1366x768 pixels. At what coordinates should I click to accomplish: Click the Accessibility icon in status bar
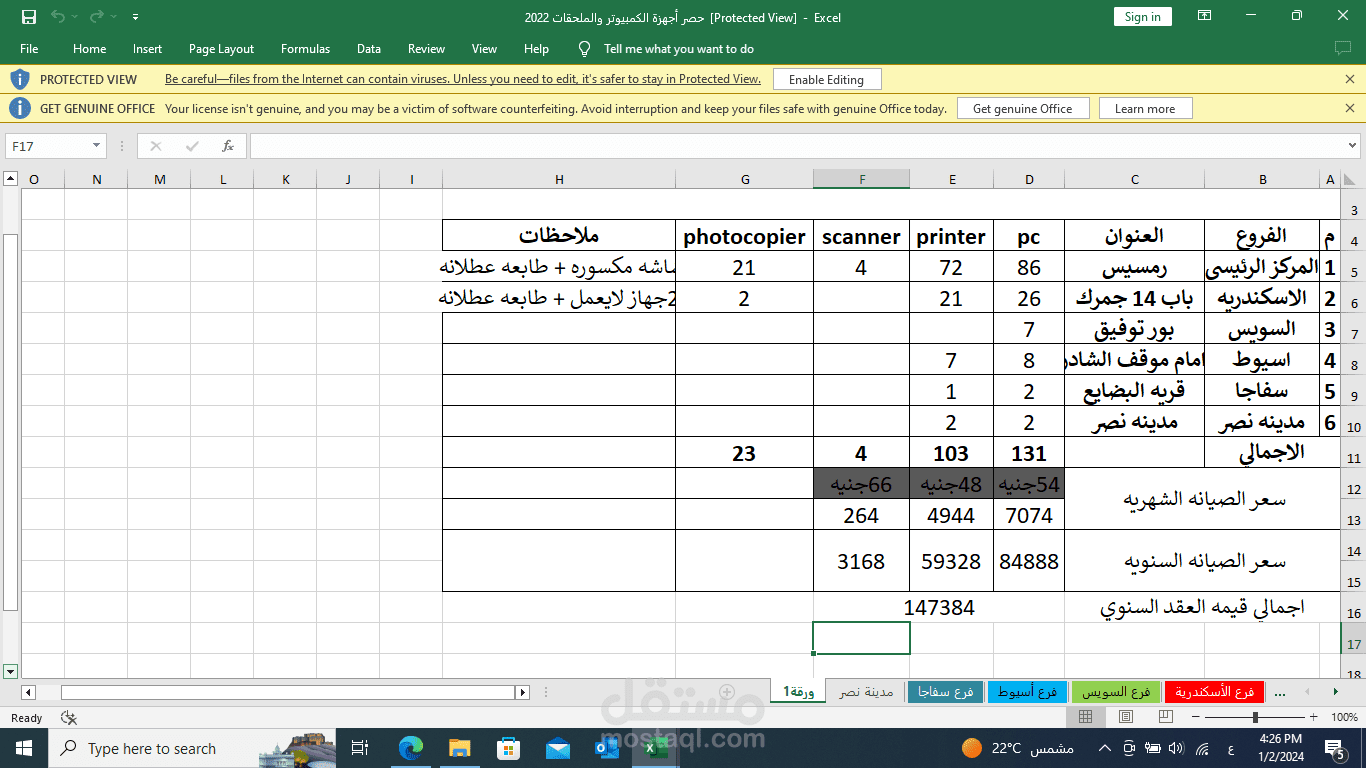[69, 717]
